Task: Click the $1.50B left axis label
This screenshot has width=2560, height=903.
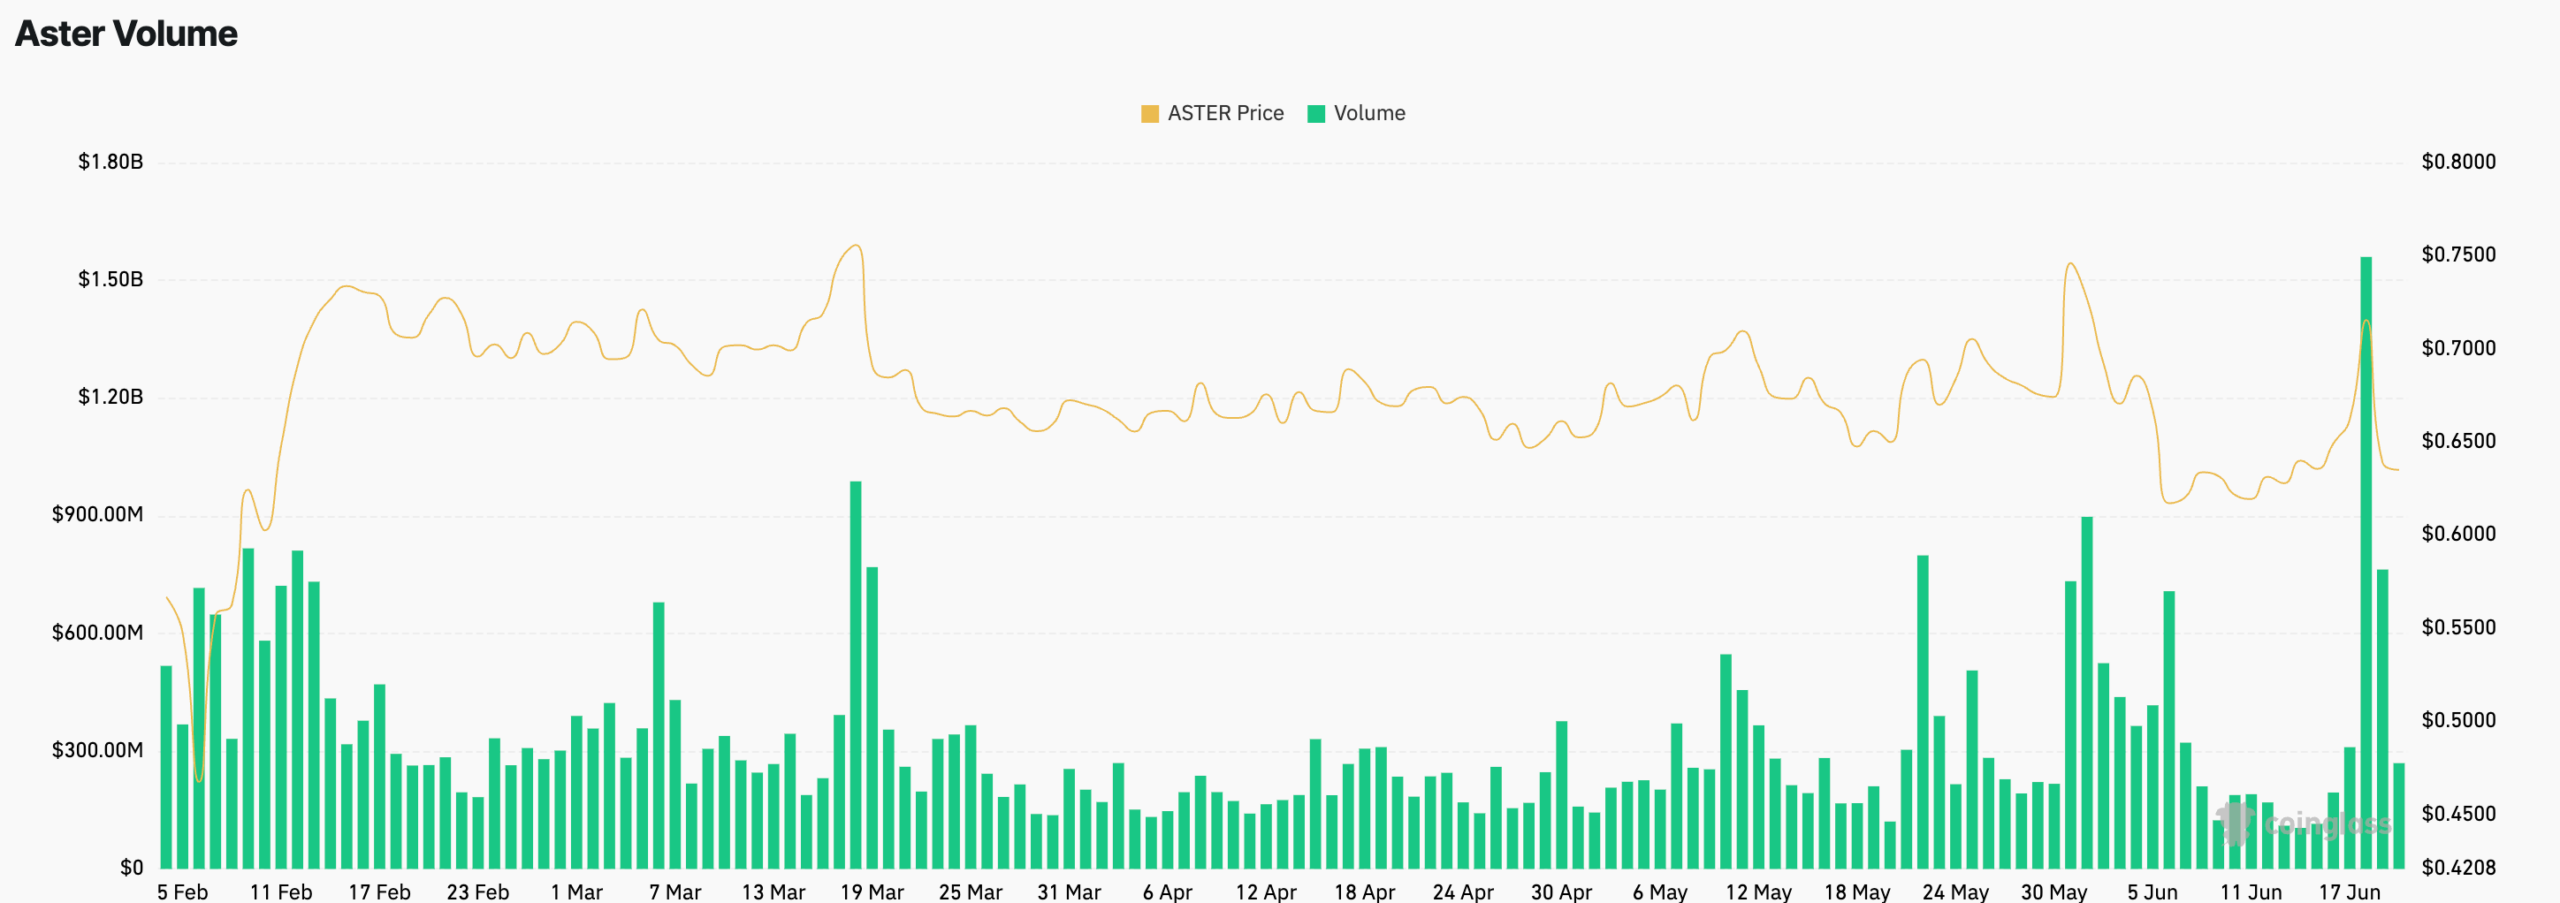Action: click(x=111, y=279)
